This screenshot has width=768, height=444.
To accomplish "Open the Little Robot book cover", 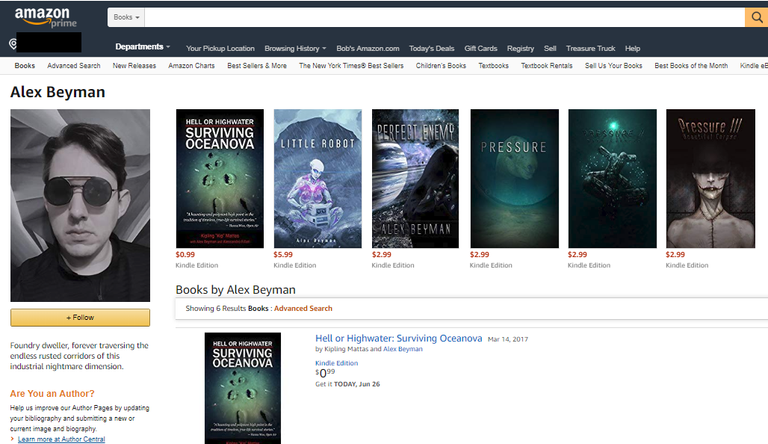I will pyautogui.click(x=318, y=178).
